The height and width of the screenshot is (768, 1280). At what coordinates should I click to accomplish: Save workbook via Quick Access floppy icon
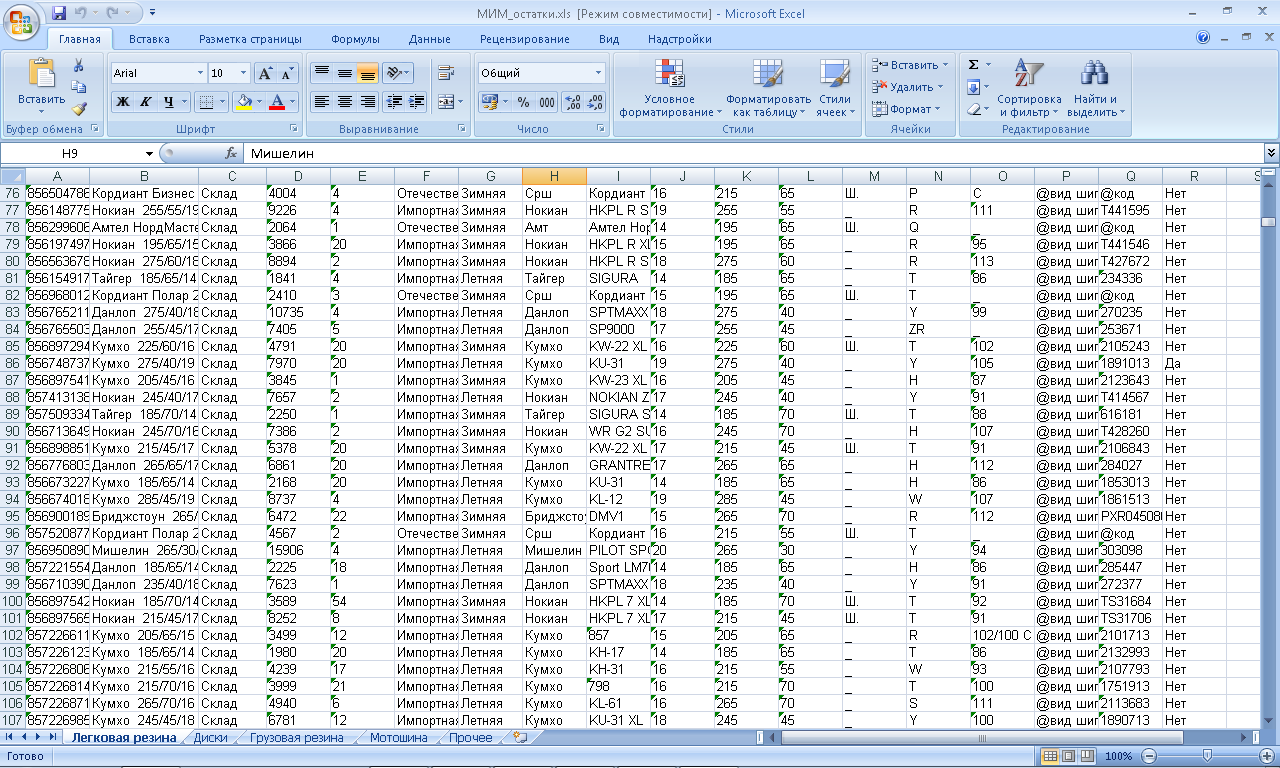pos(59,13)
